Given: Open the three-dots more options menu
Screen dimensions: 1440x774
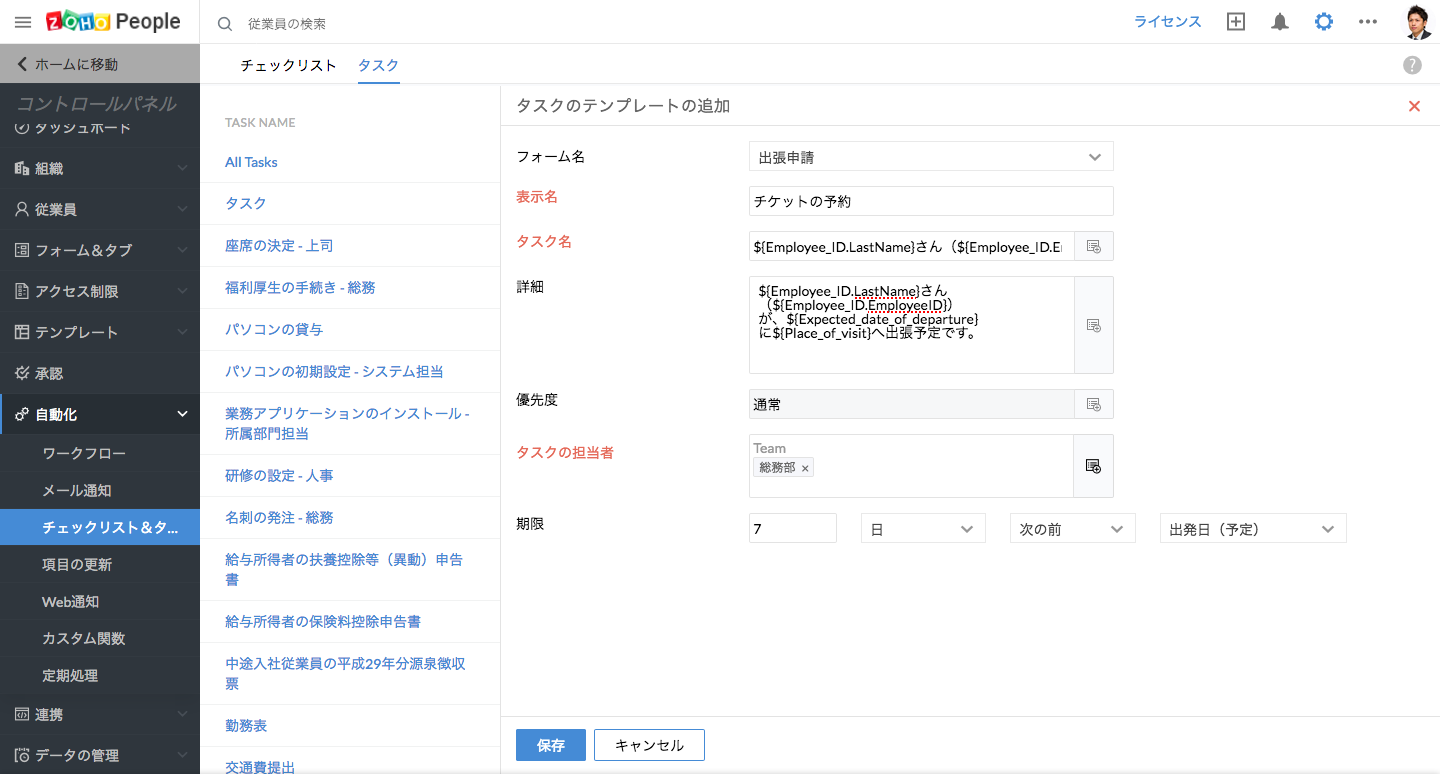Looking at the screenshot, I should [x=1368, y=22].
